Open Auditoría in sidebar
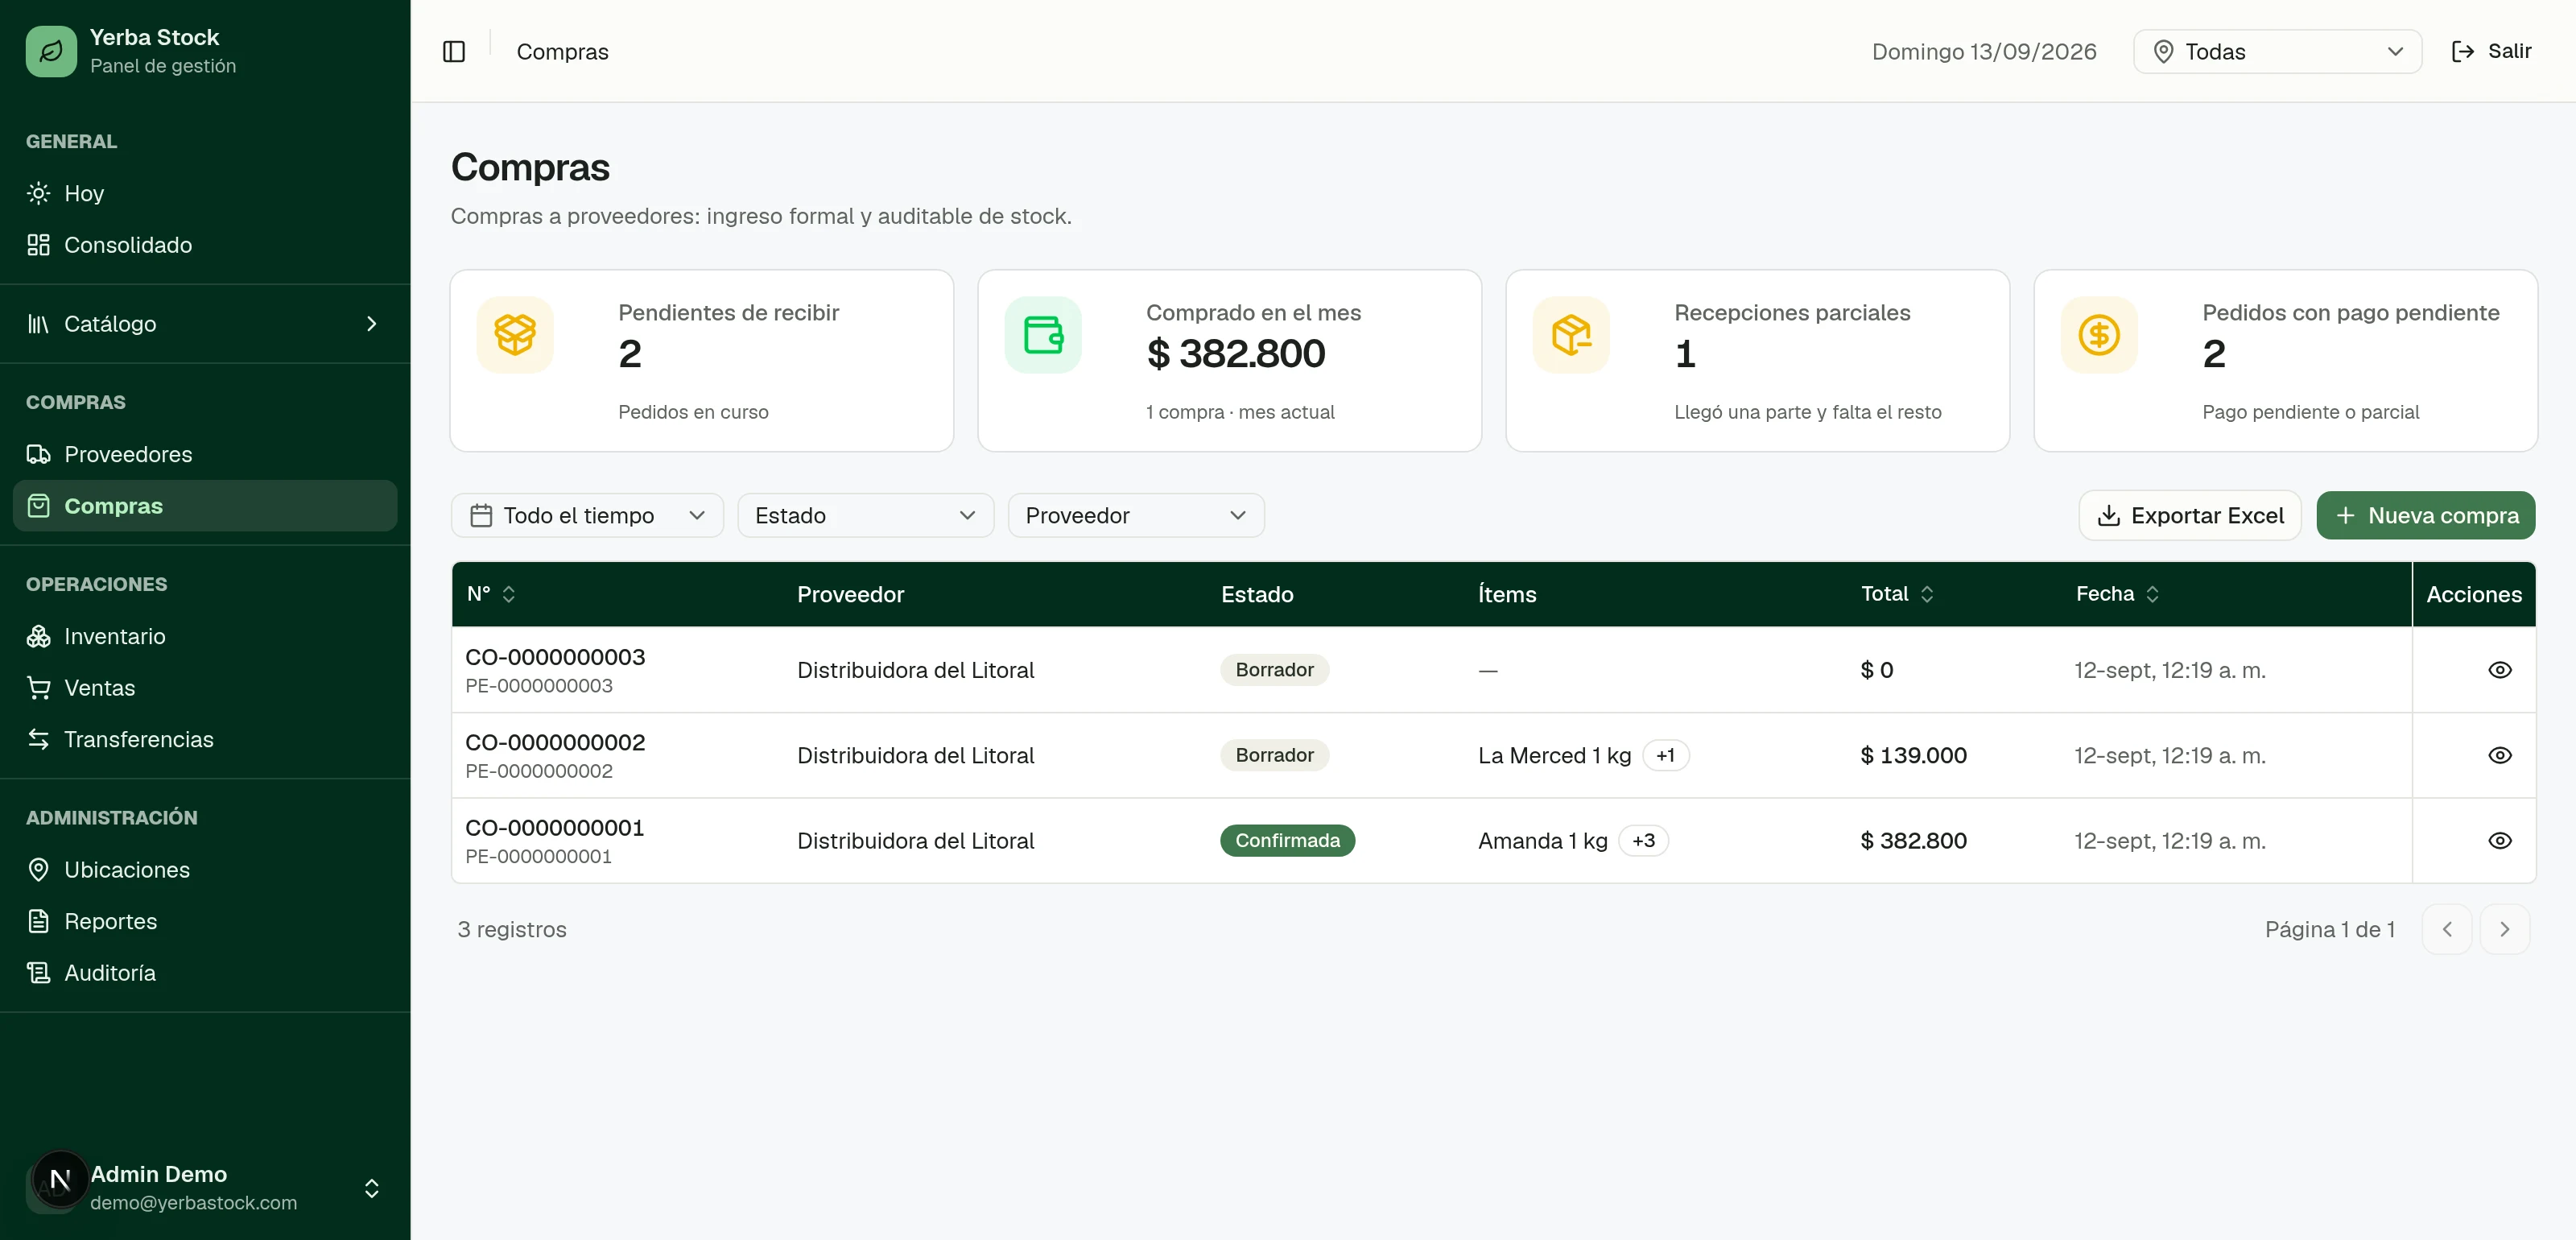The height and width of the screenshot is (1240, 2576). pos(204,973)
